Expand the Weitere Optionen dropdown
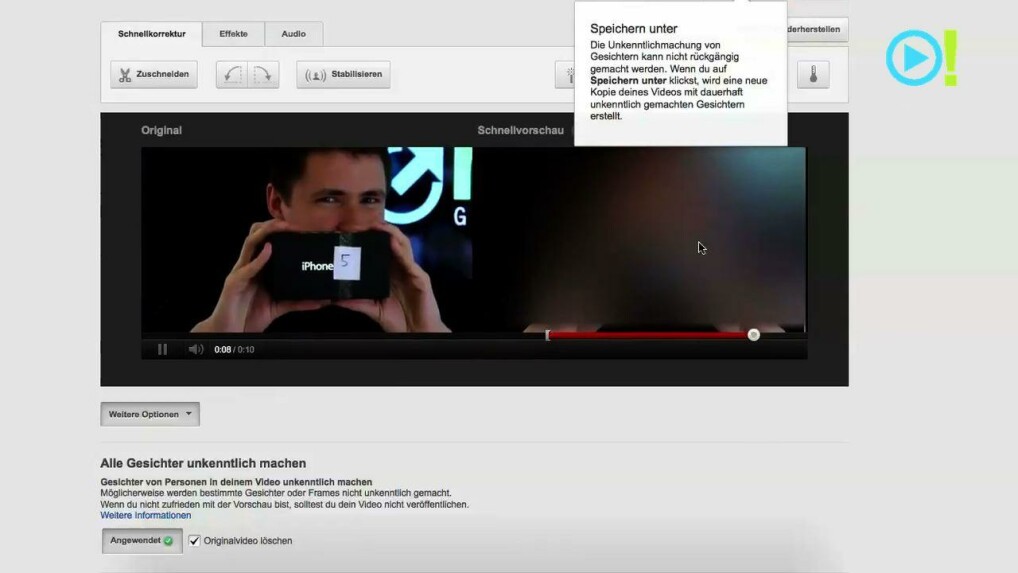Viewport: 1018px width, 573px height. pyautogui.click(x=150, y=414)
